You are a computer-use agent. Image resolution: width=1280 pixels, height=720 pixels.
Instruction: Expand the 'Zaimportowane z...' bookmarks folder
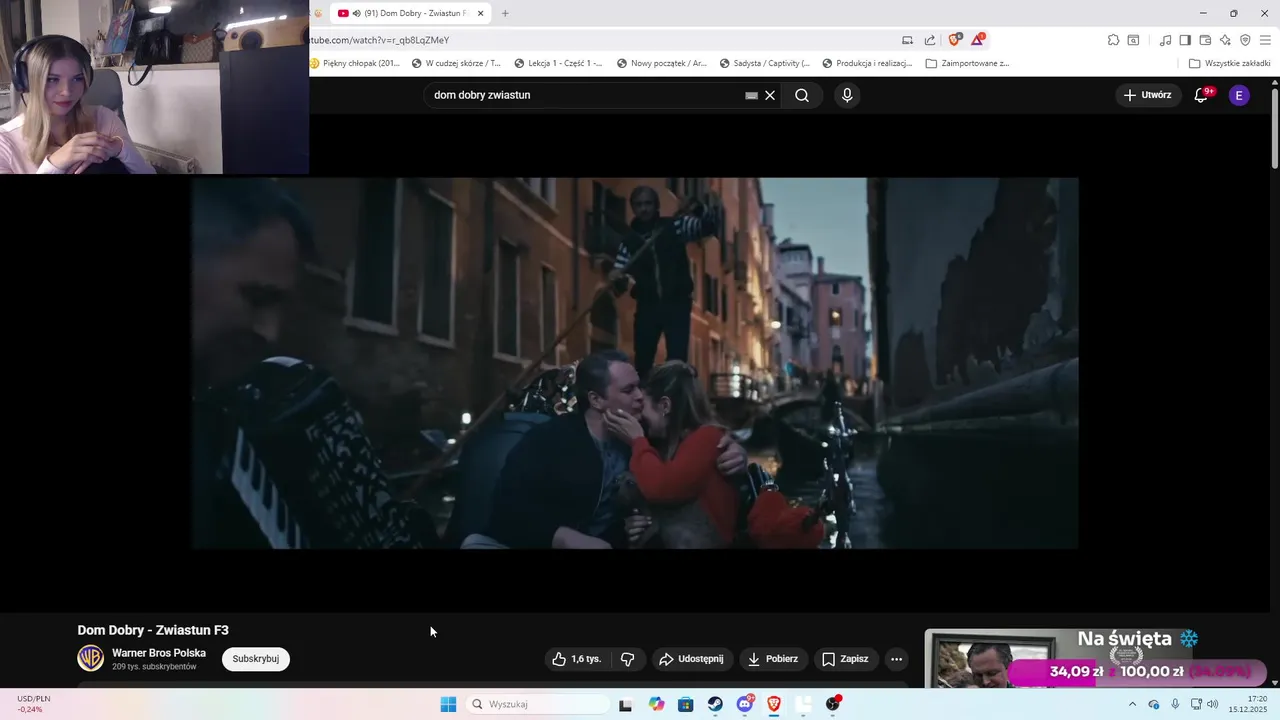click(967, 63)
